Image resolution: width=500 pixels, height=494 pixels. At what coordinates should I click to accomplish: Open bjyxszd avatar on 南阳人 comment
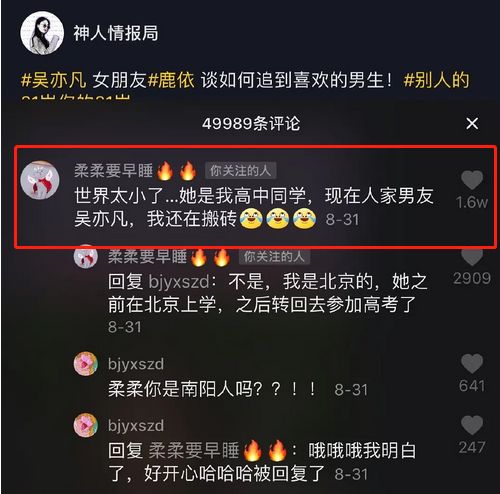coord(86,364)
